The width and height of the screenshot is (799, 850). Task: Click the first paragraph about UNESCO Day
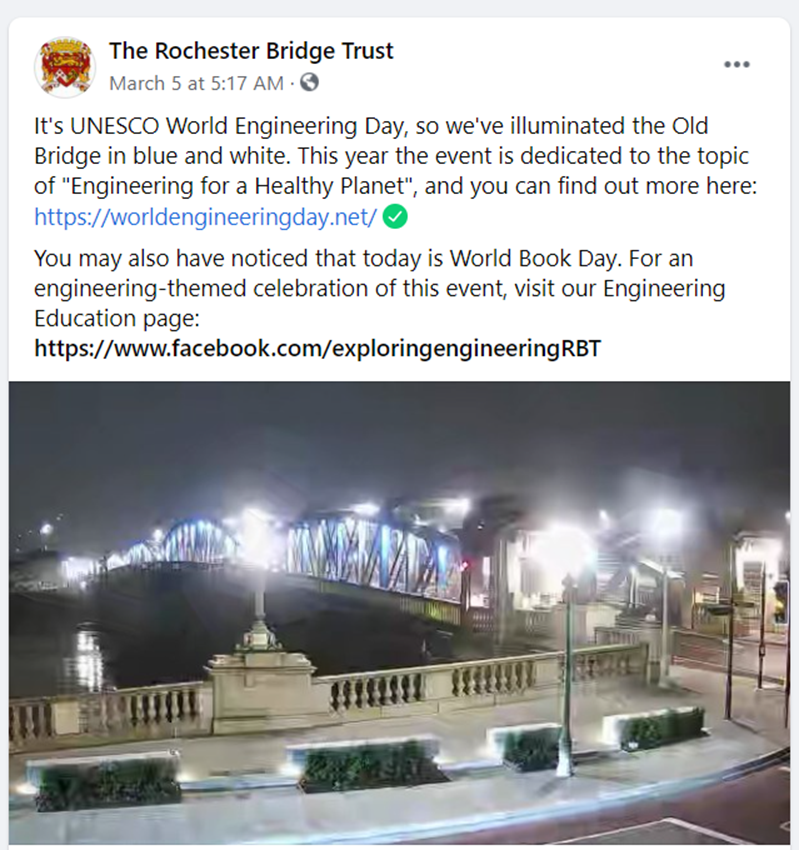[395, 171]
